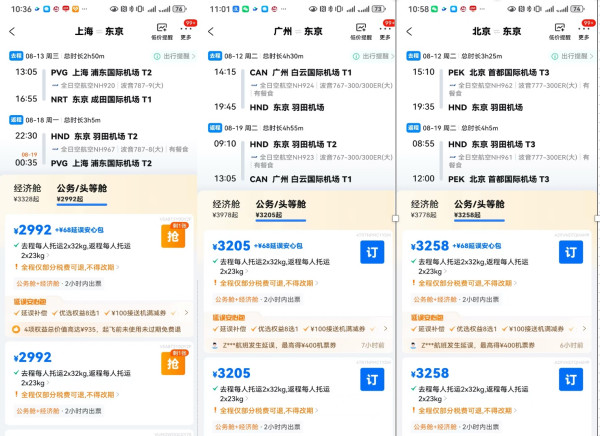
Task: Tap +¥68延误安心包 next to ¥3258
Action: click(x=477, y=246)
